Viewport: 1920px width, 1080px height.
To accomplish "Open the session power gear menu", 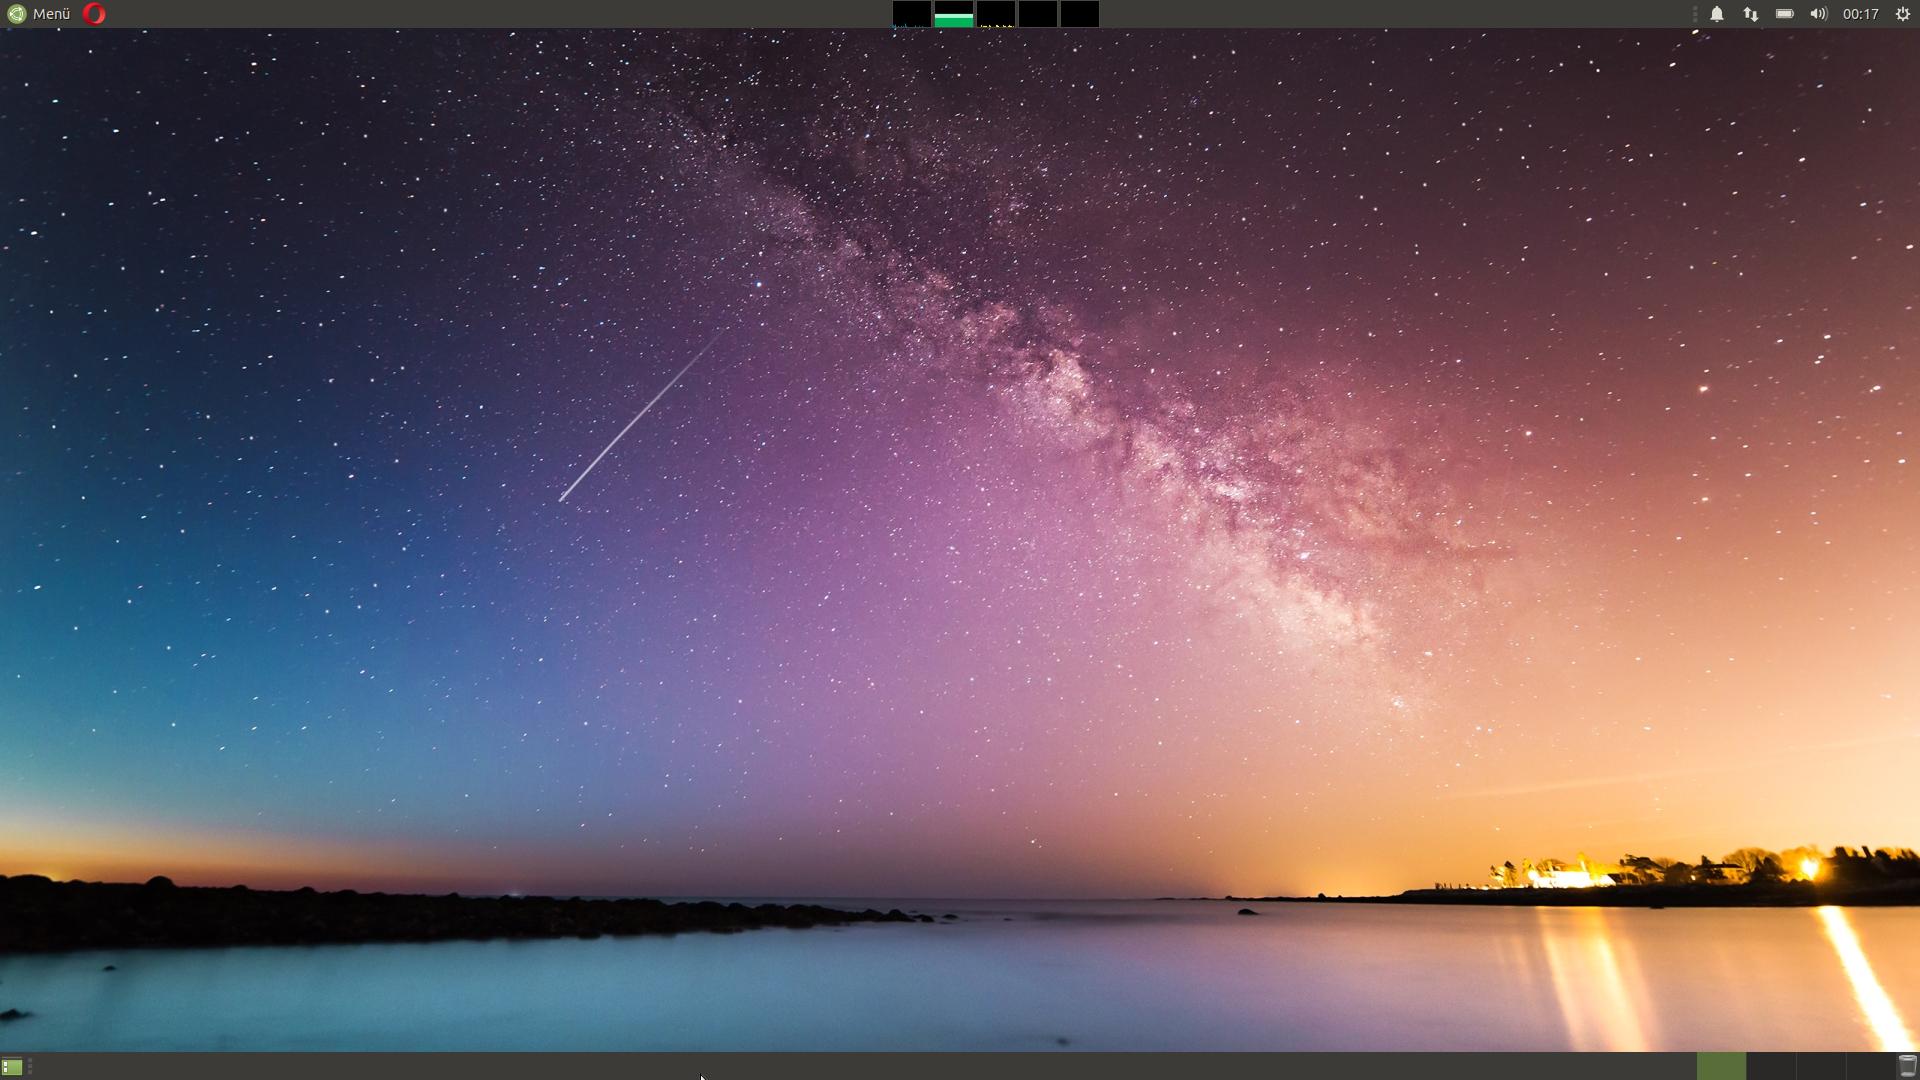I will 1902,14.
